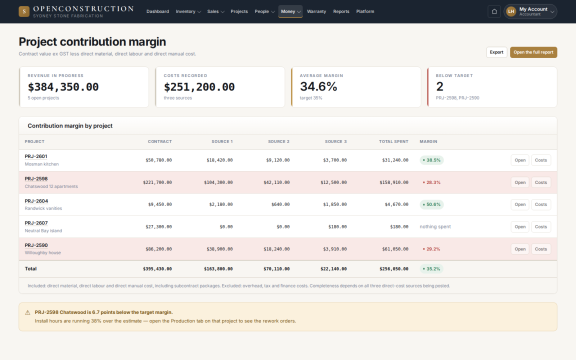Click Costs for PRJ-2604 Randwick vanities
The image size is (576, 360).
pos(541,204)
